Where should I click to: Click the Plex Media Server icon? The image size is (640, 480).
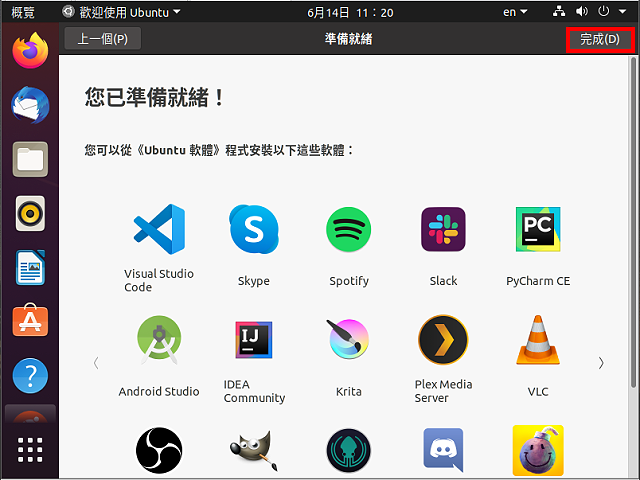pos(443,340)
